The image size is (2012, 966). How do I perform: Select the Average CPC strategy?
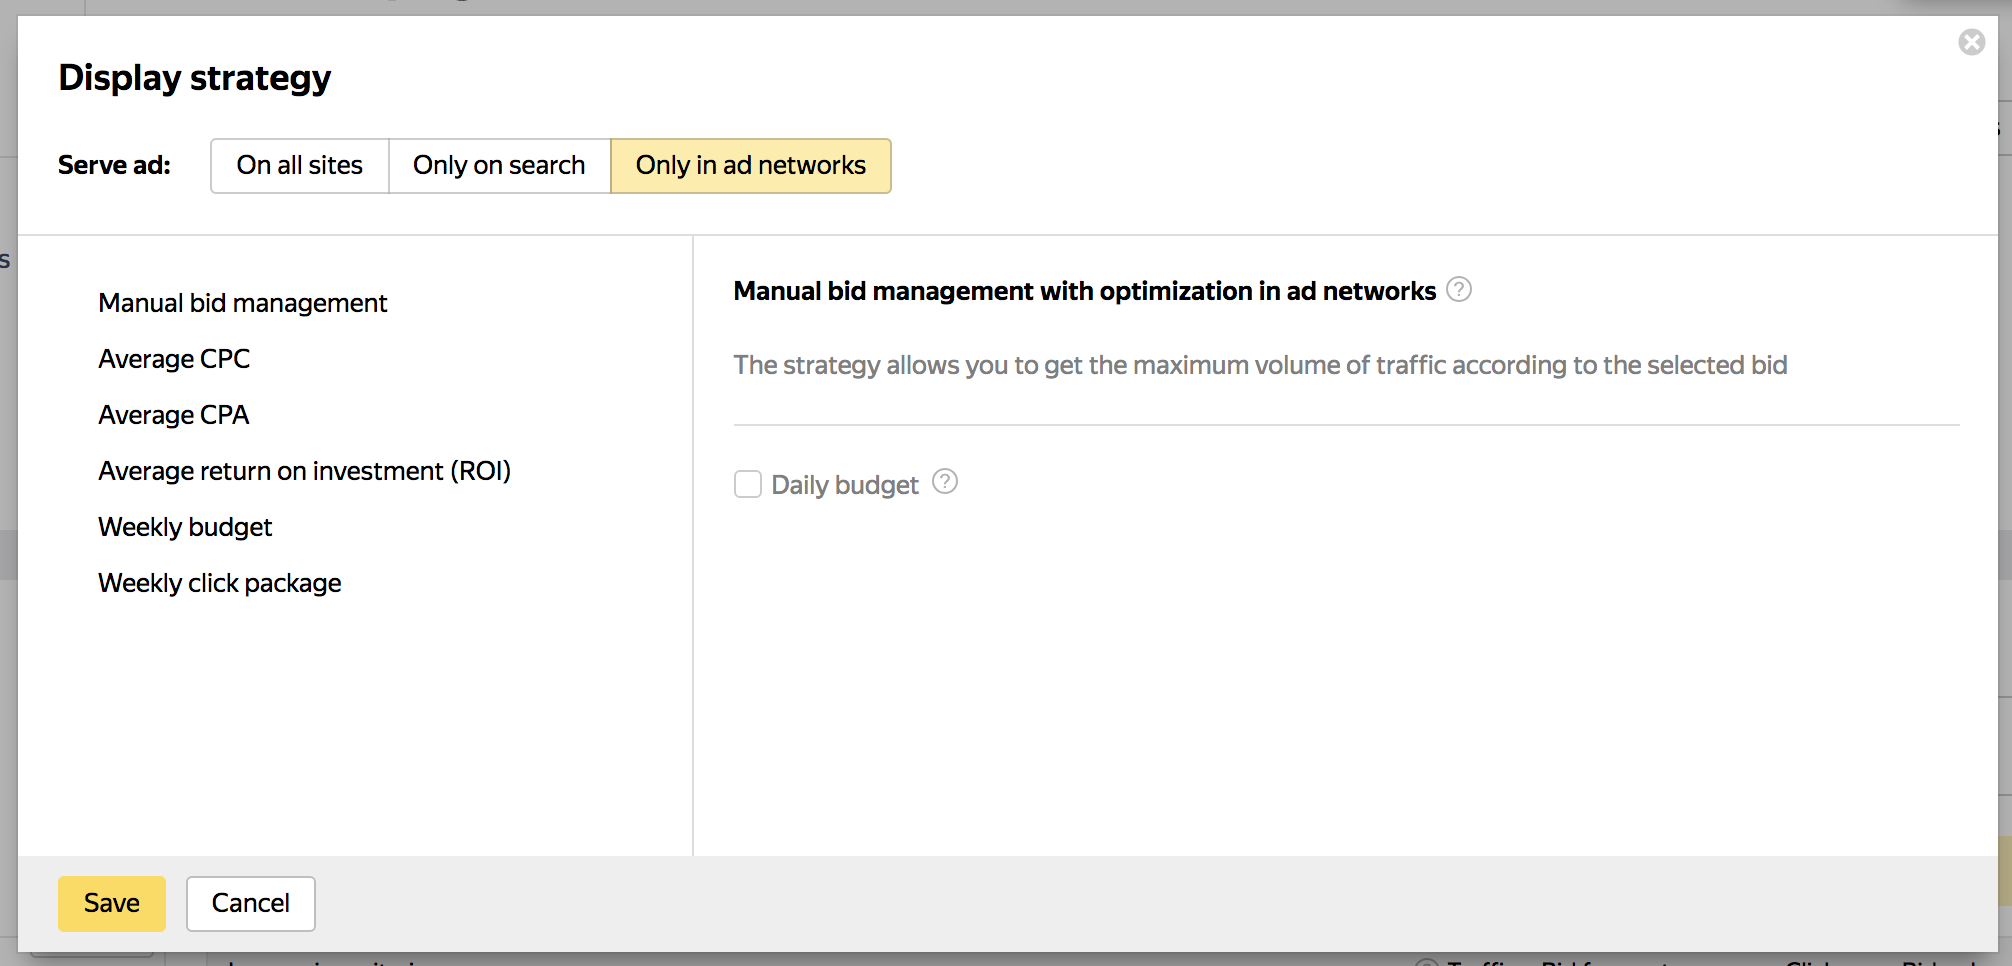(x=174, y=359)
